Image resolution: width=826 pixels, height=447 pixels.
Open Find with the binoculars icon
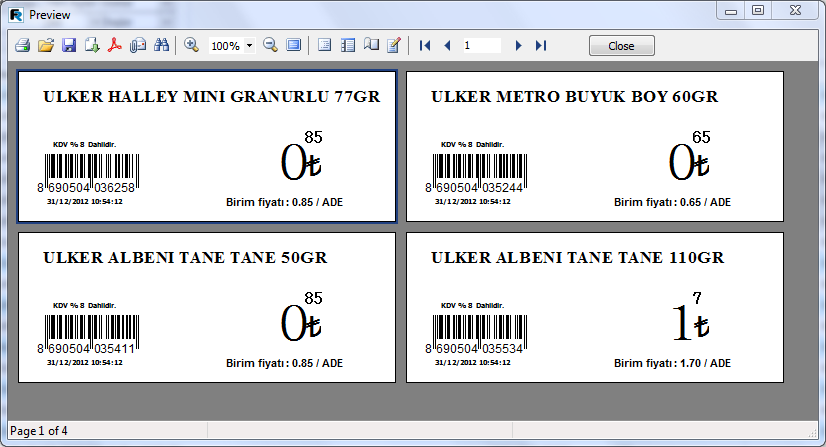click(161, 45)
